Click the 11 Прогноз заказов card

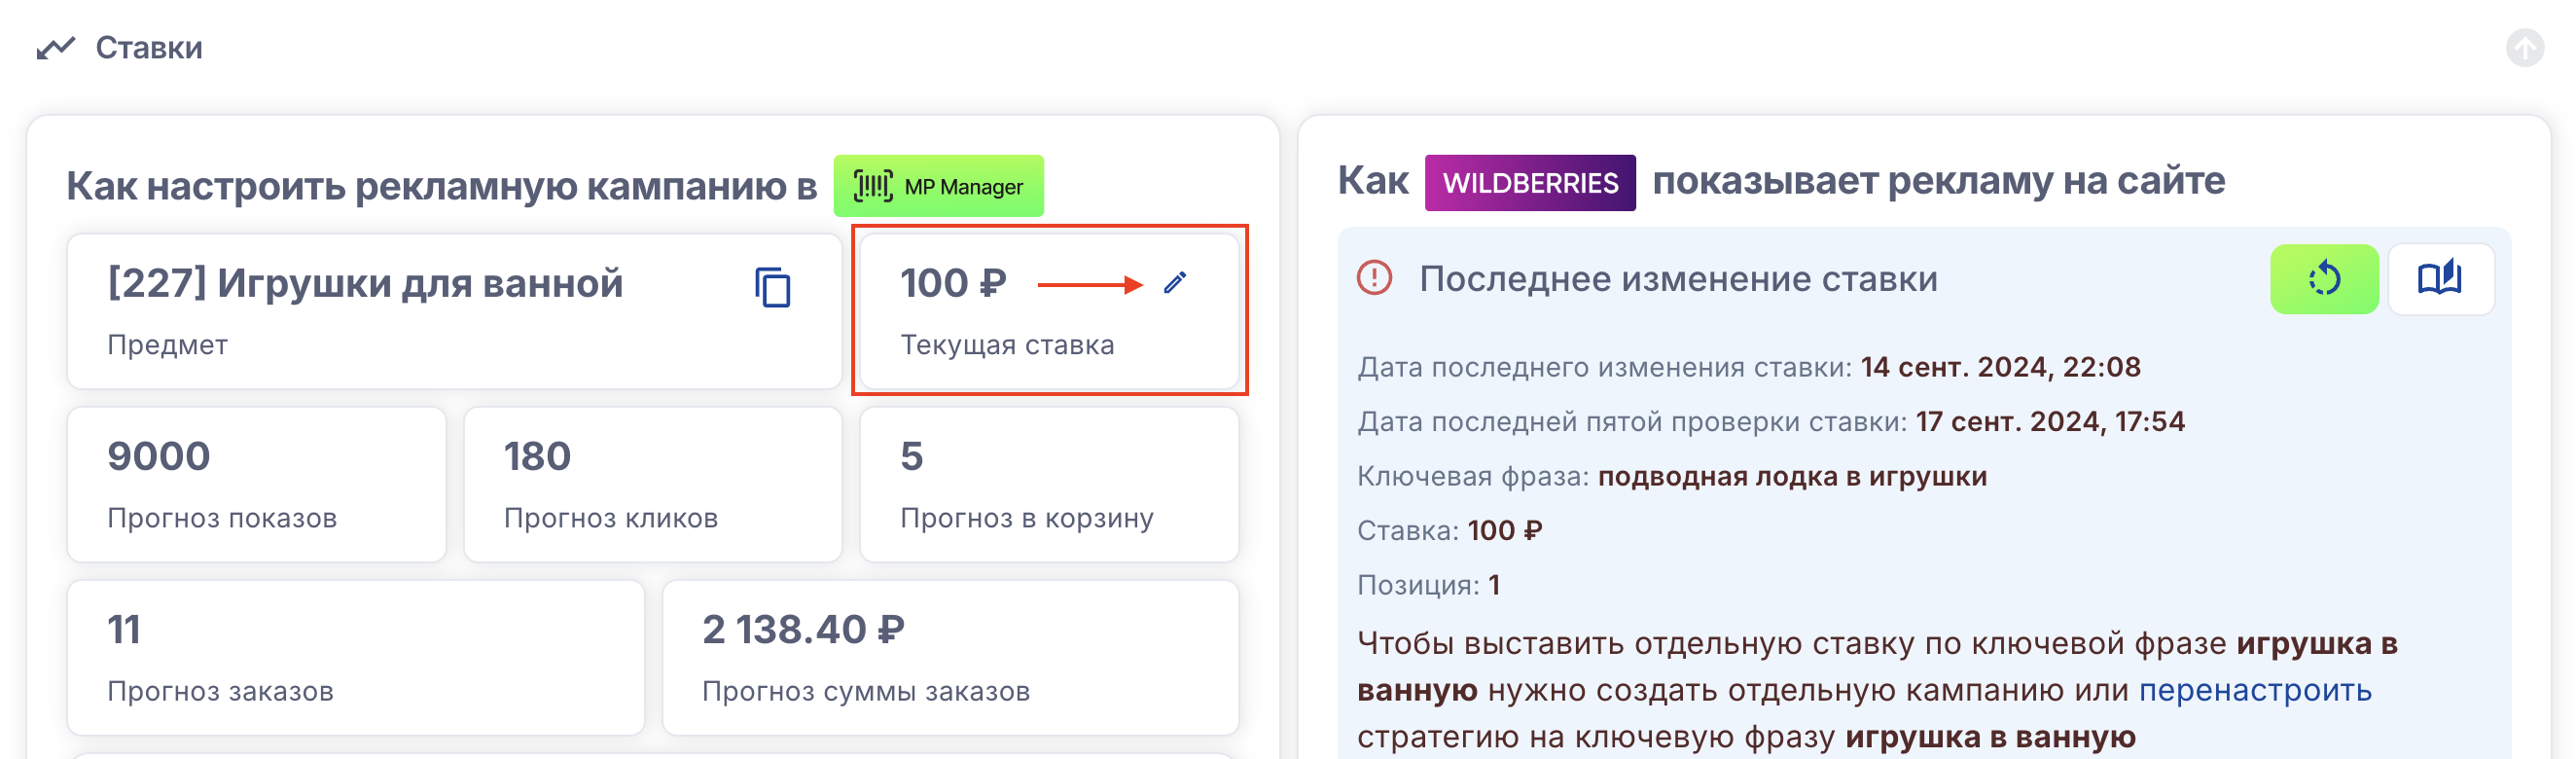point(355,657)
